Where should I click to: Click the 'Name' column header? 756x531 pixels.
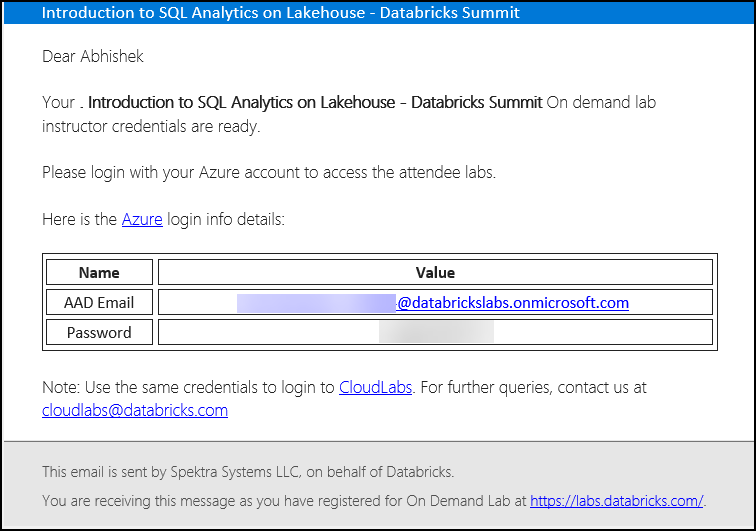click(x=99, y=272)
